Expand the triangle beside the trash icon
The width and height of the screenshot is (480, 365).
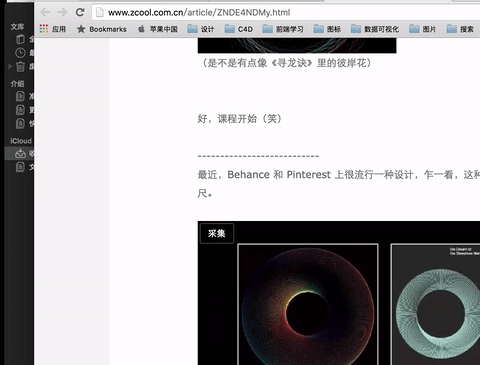10,66
